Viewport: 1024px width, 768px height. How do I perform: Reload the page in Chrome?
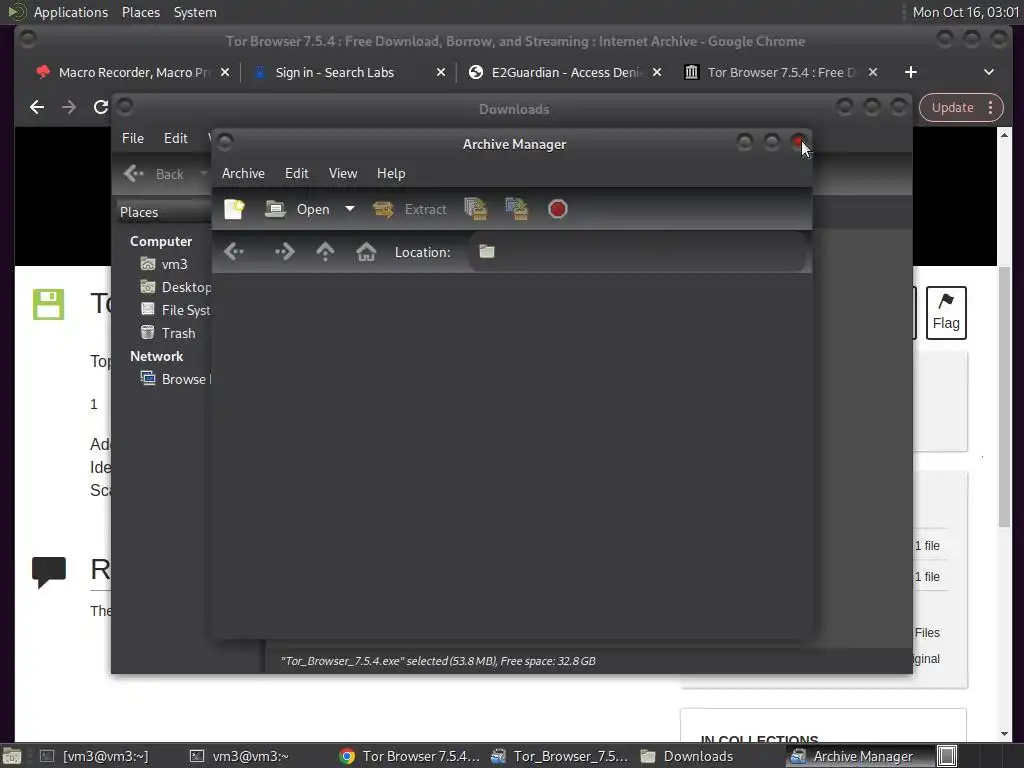click(x=101, y=107)
